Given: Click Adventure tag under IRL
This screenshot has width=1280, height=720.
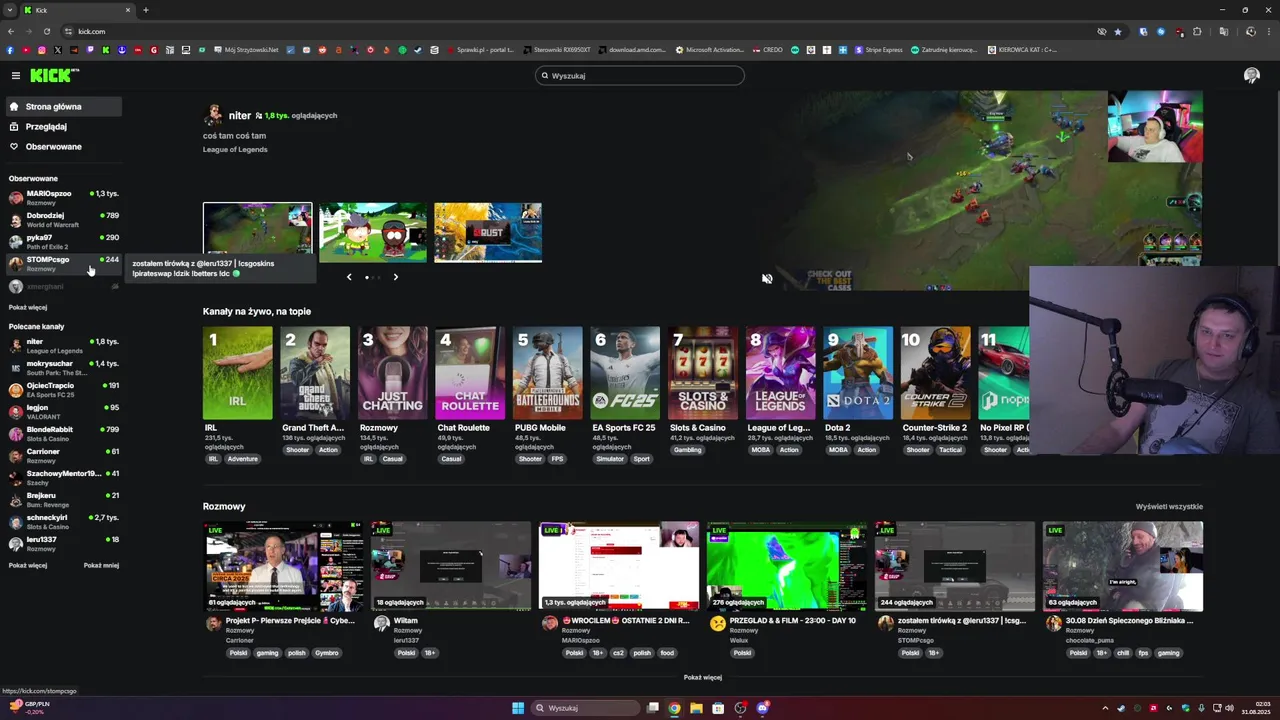Looking at the screenshot, I should [243, 459].
